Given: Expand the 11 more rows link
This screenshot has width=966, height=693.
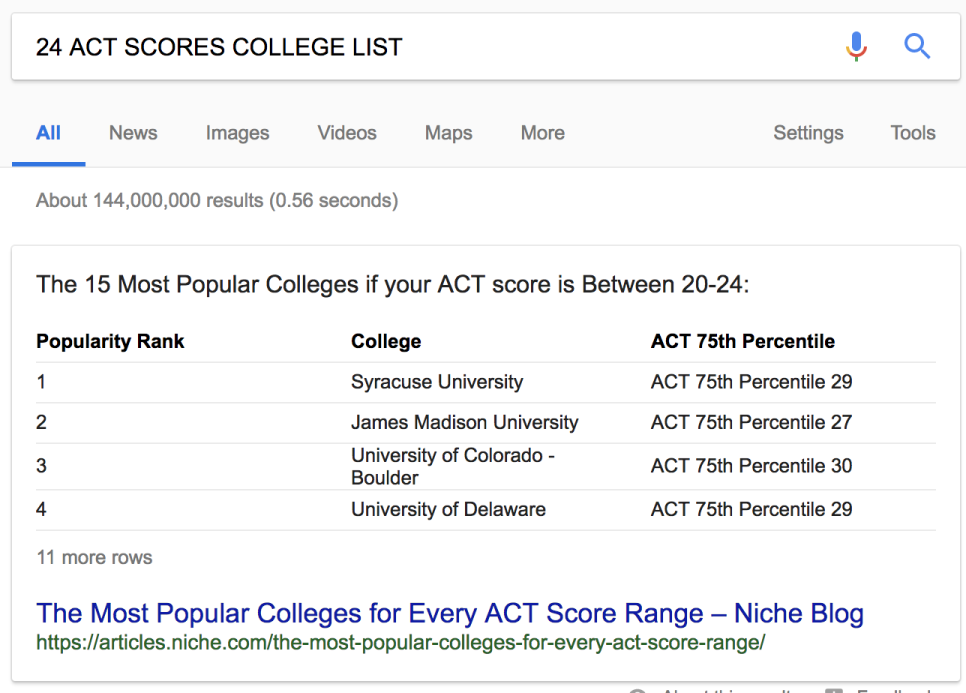Looking at the screenshot, I should [94, 557].
